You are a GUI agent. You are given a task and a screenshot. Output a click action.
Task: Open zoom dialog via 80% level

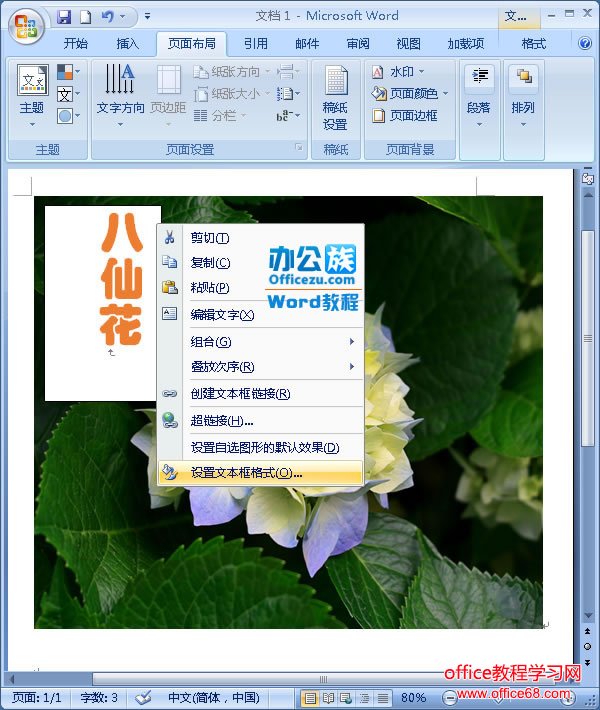[x=413, y=697]
